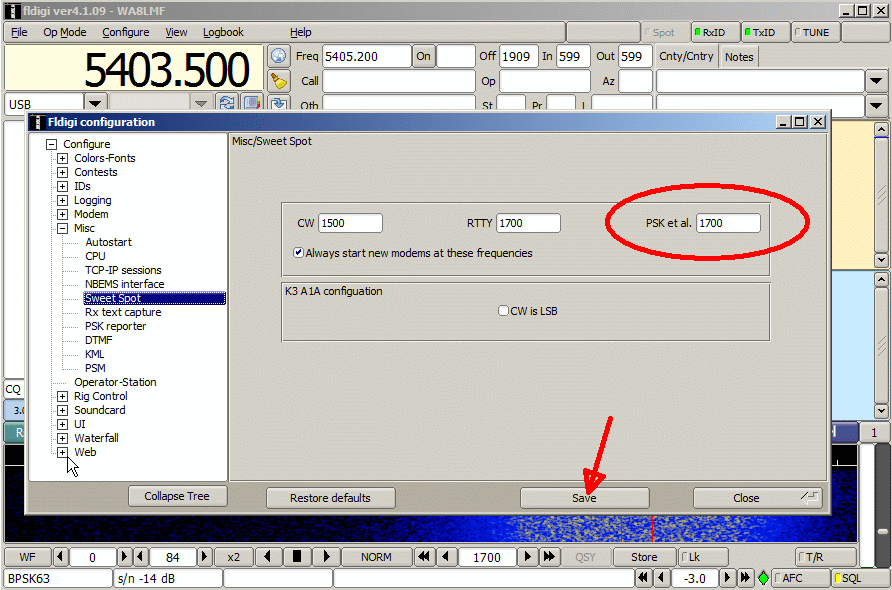Click the left arrow before value 84

[x=141, y=557]
